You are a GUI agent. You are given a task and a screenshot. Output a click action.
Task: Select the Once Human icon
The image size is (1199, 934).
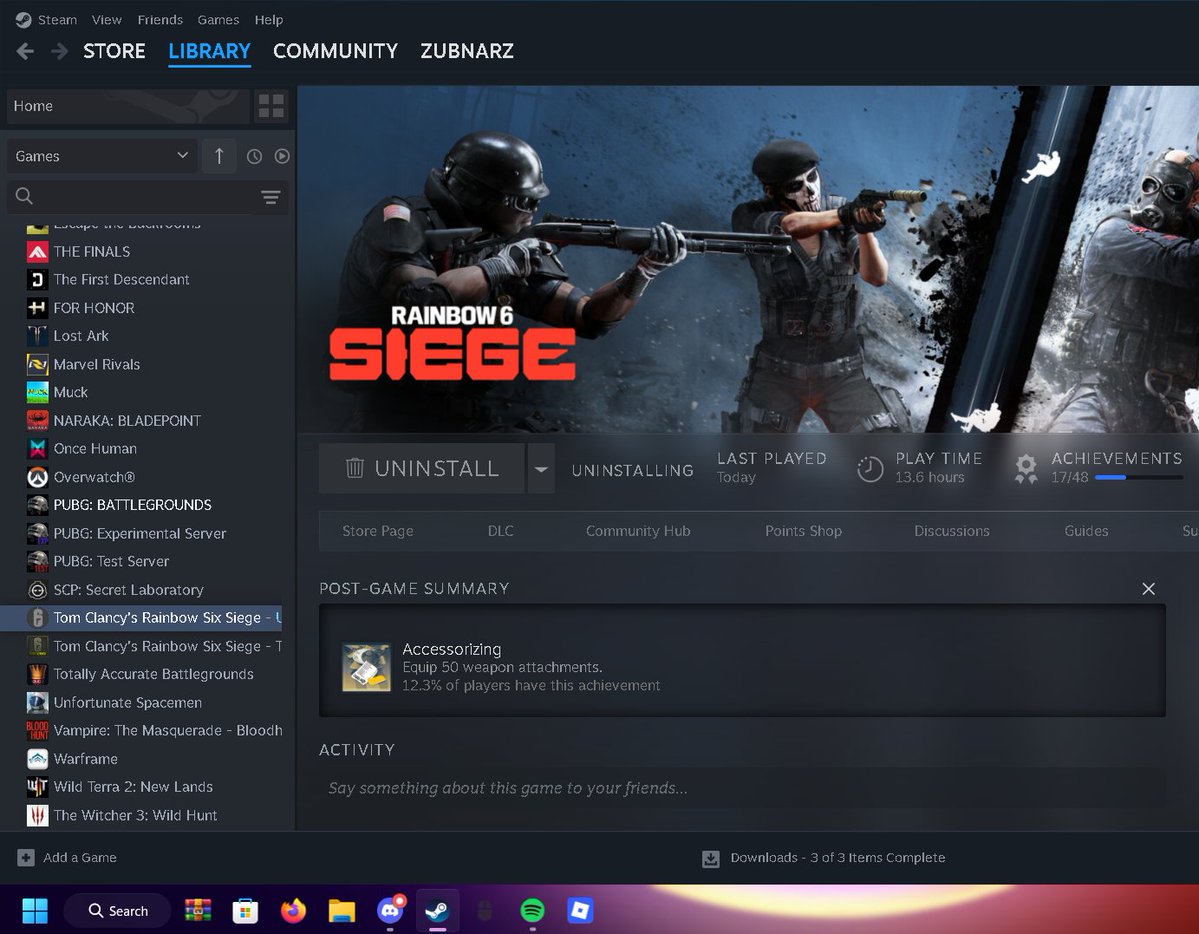(x=37, y=449)
